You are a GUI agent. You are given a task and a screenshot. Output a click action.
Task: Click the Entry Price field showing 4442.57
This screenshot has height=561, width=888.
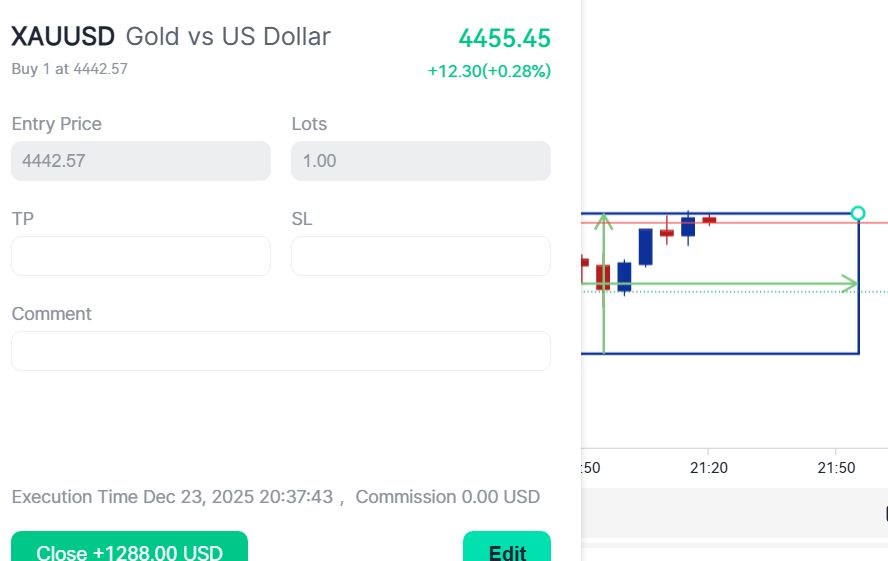141,161
